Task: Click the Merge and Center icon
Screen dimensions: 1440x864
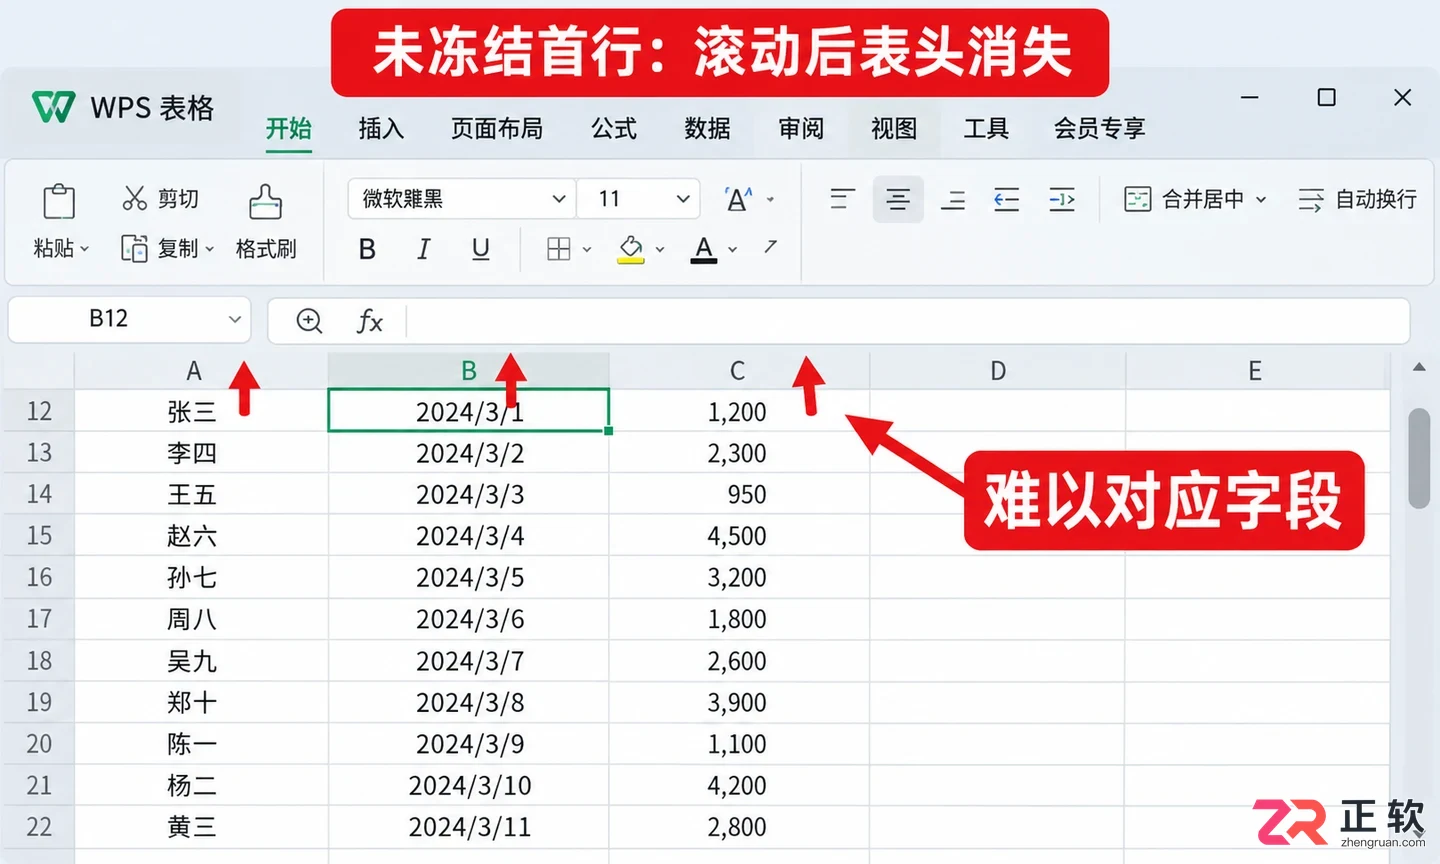Action: pyautogui.click(x=1137, y=199)
